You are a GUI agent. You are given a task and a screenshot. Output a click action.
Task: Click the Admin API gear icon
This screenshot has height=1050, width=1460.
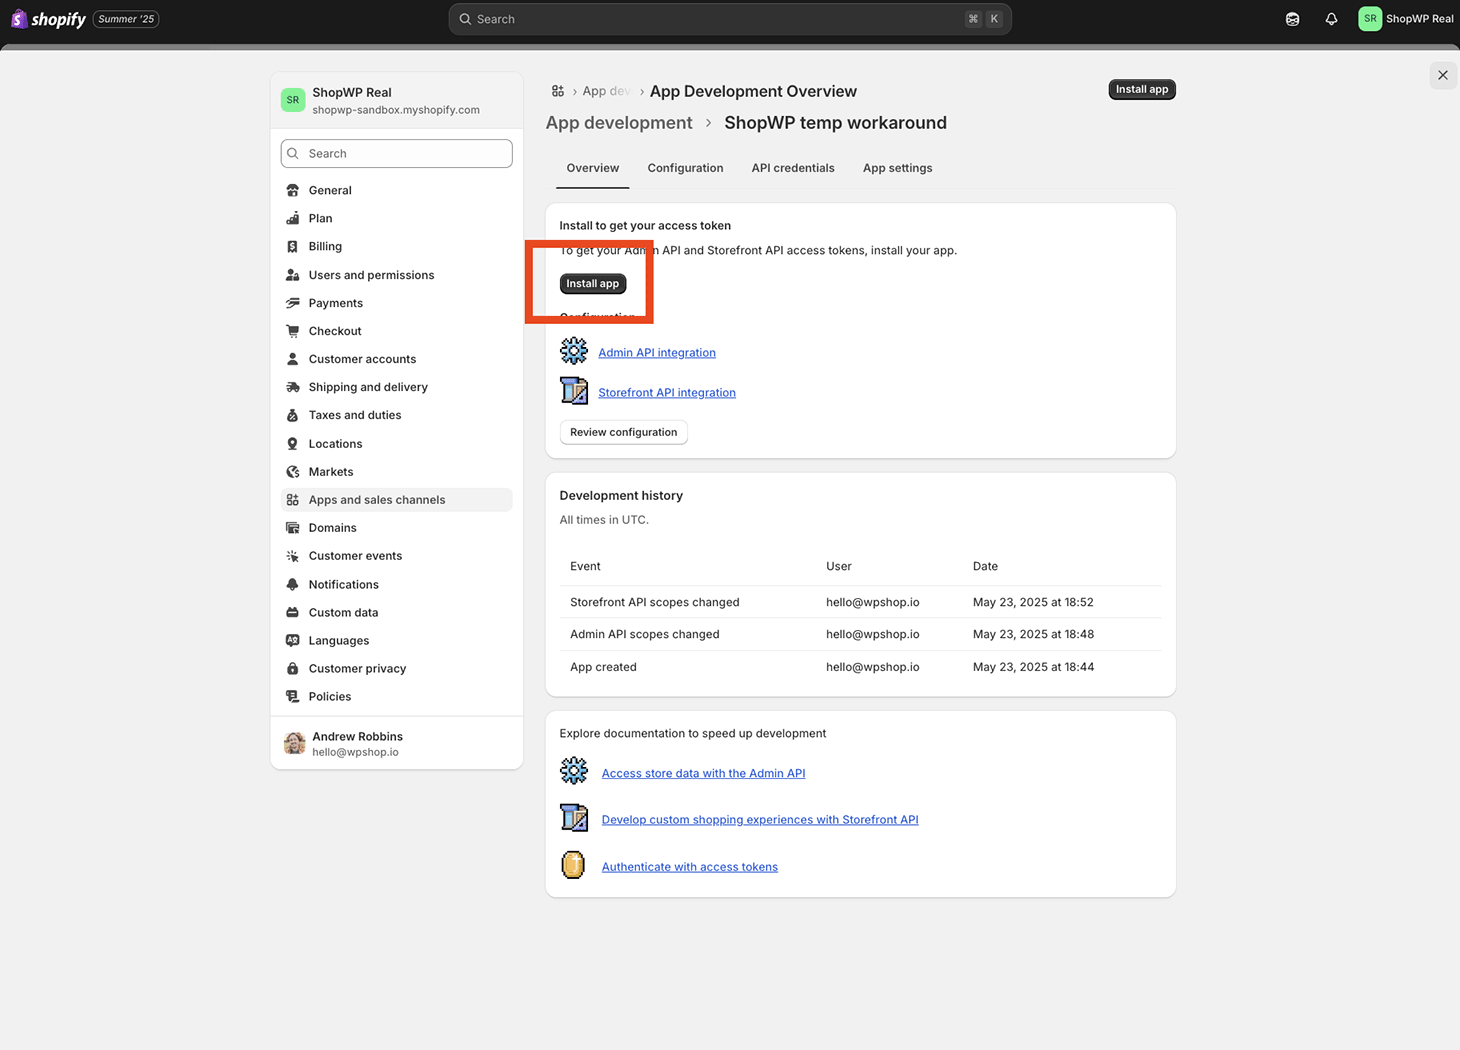574,351
